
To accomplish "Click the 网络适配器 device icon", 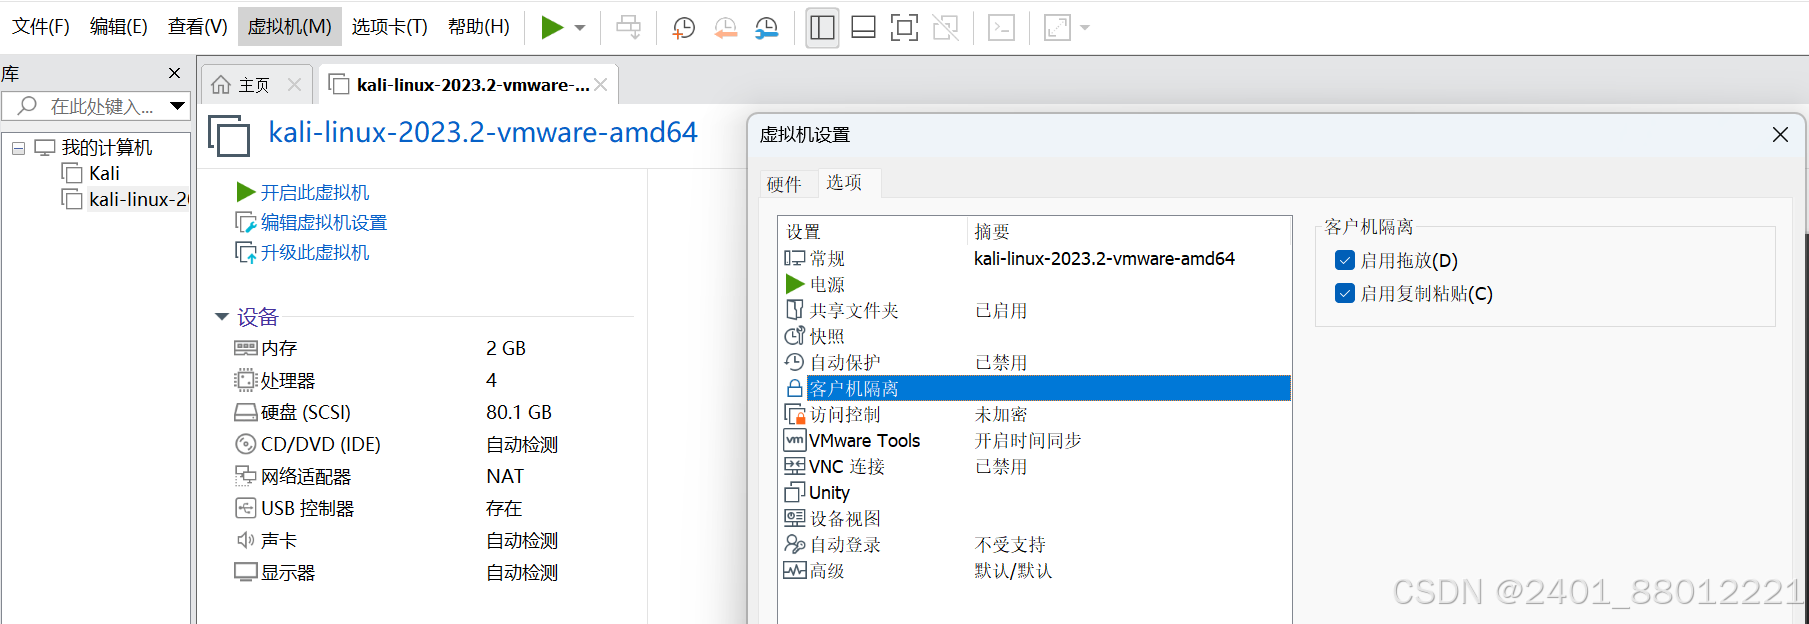I will tap(246, 476).
